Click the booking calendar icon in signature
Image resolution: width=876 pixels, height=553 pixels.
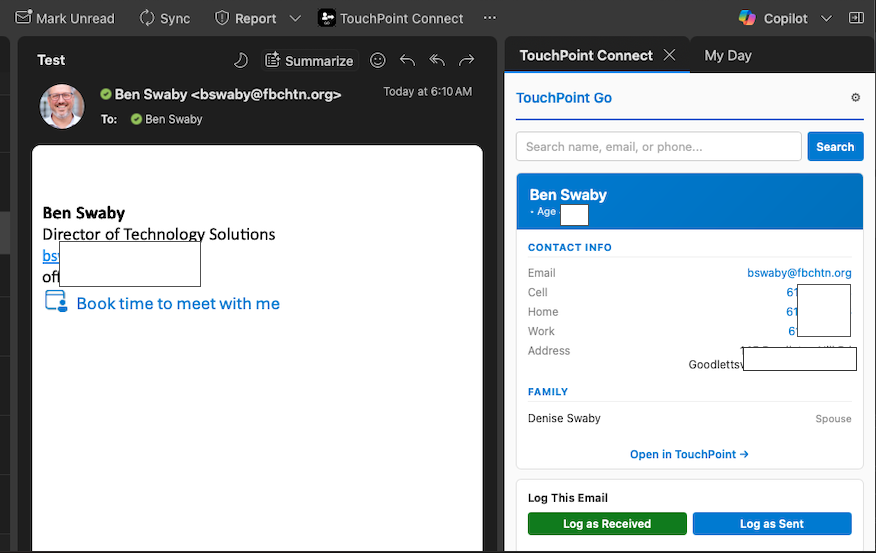tap(56, 301)
